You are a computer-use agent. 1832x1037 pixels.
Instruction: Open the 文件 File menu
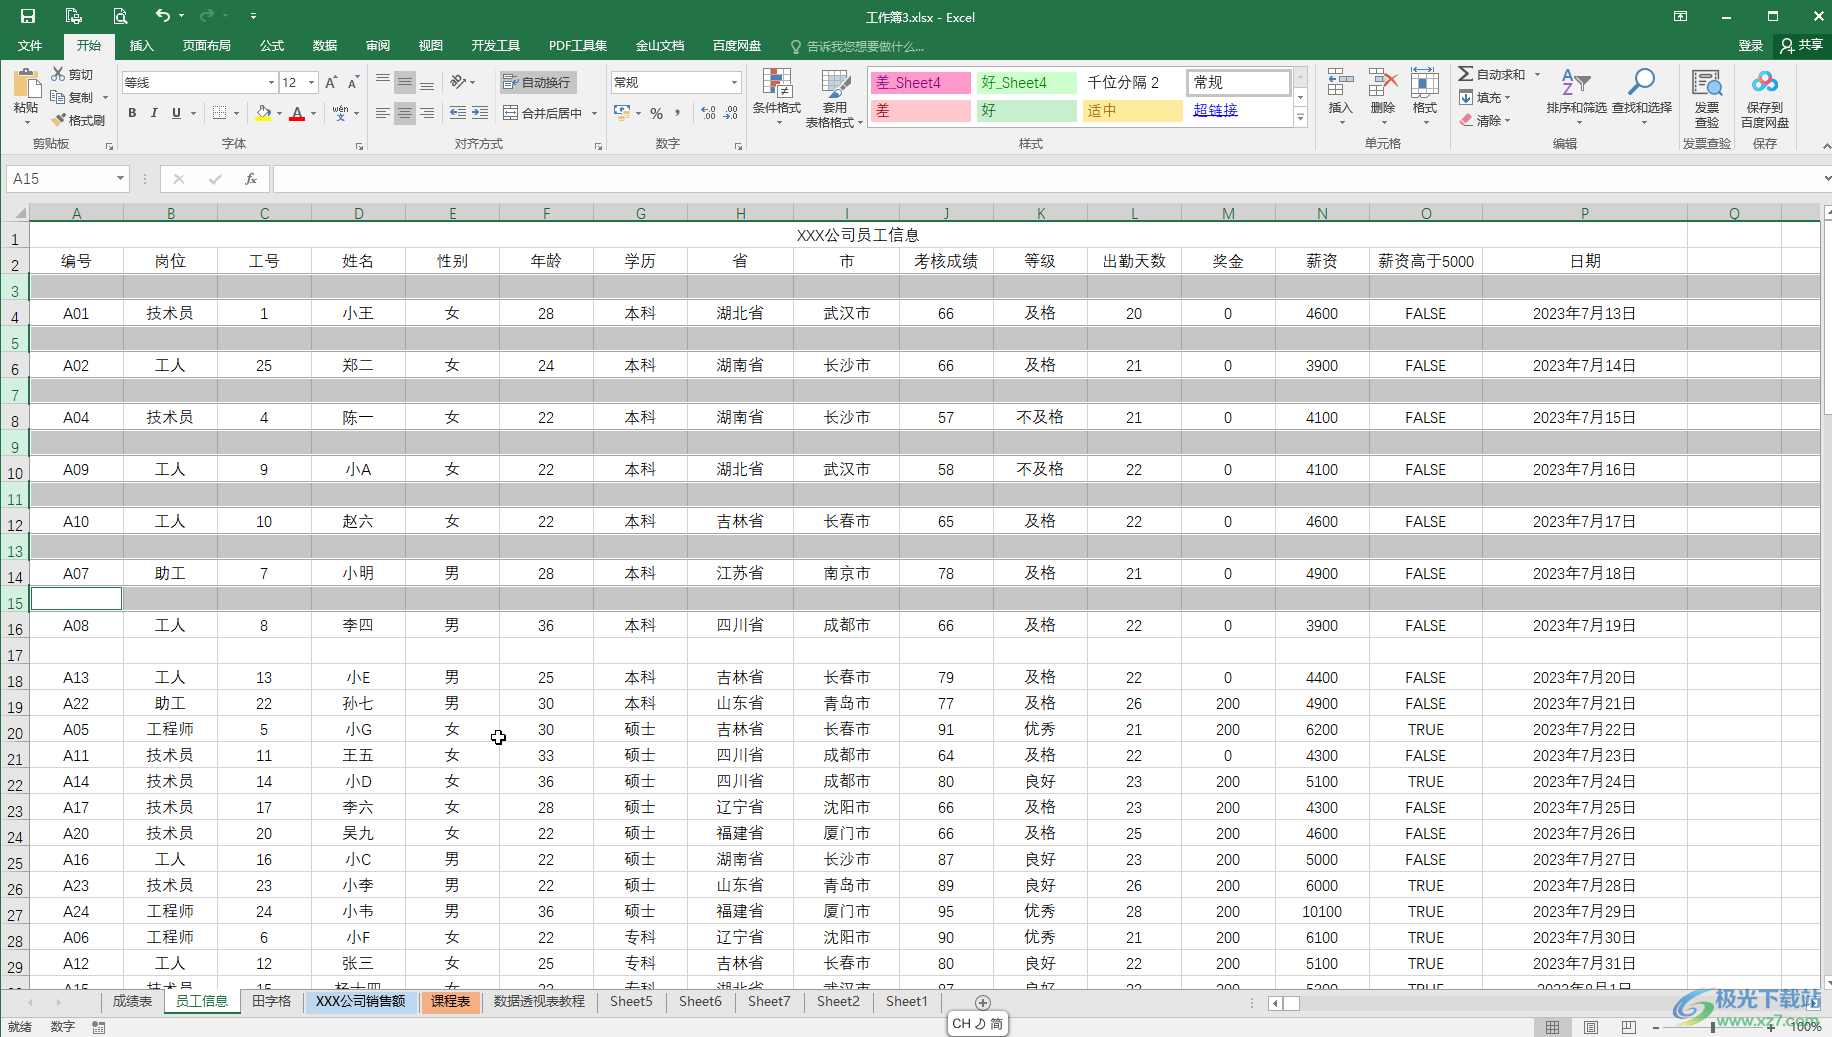click(30, 46)
